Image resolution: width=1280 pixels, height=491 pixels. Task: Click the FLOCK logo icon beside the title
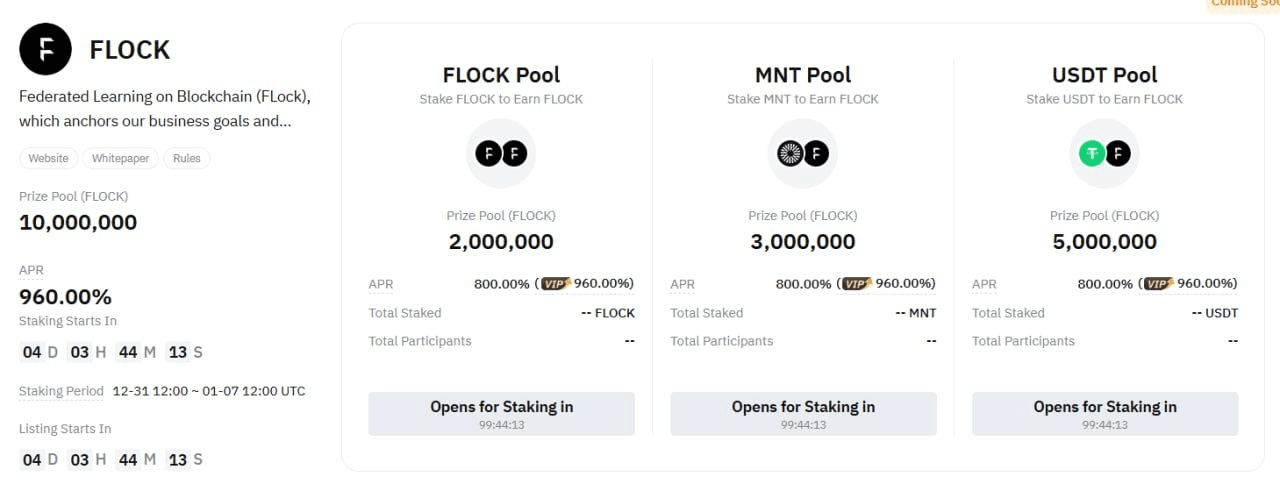pyautogui.click(x=45, y=49)
